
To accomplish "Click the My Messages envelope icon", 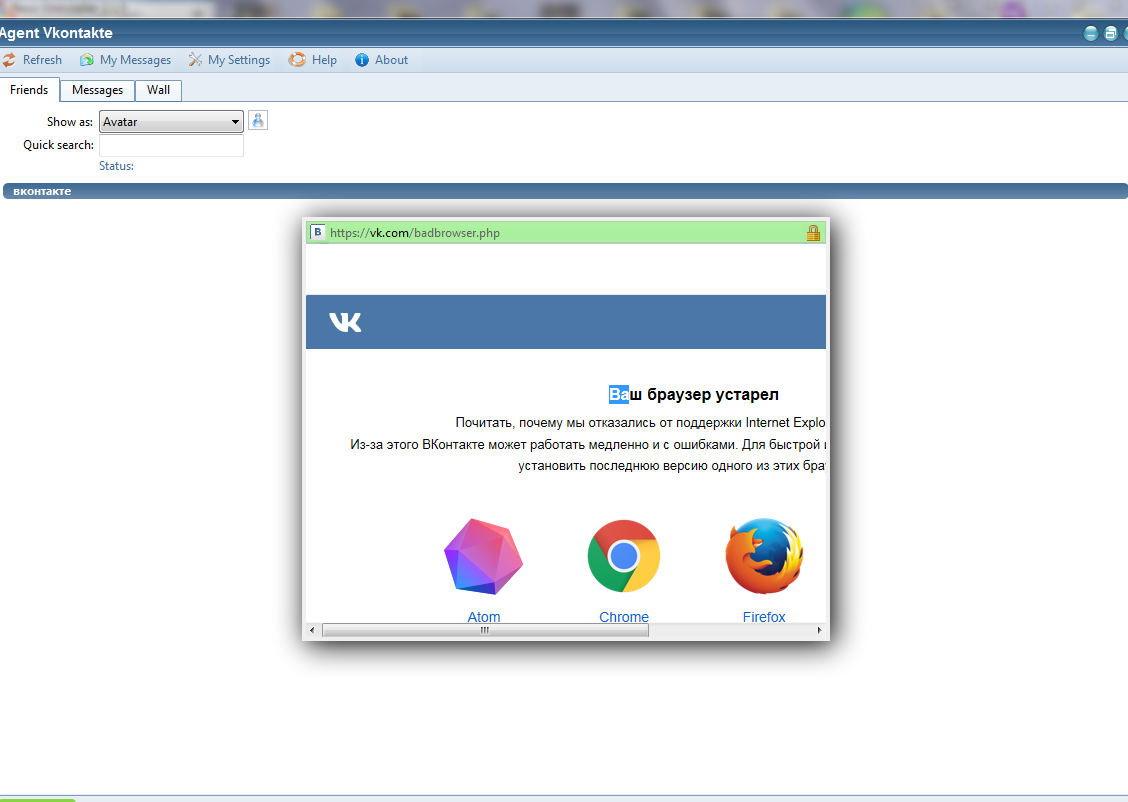I will 87,60.
